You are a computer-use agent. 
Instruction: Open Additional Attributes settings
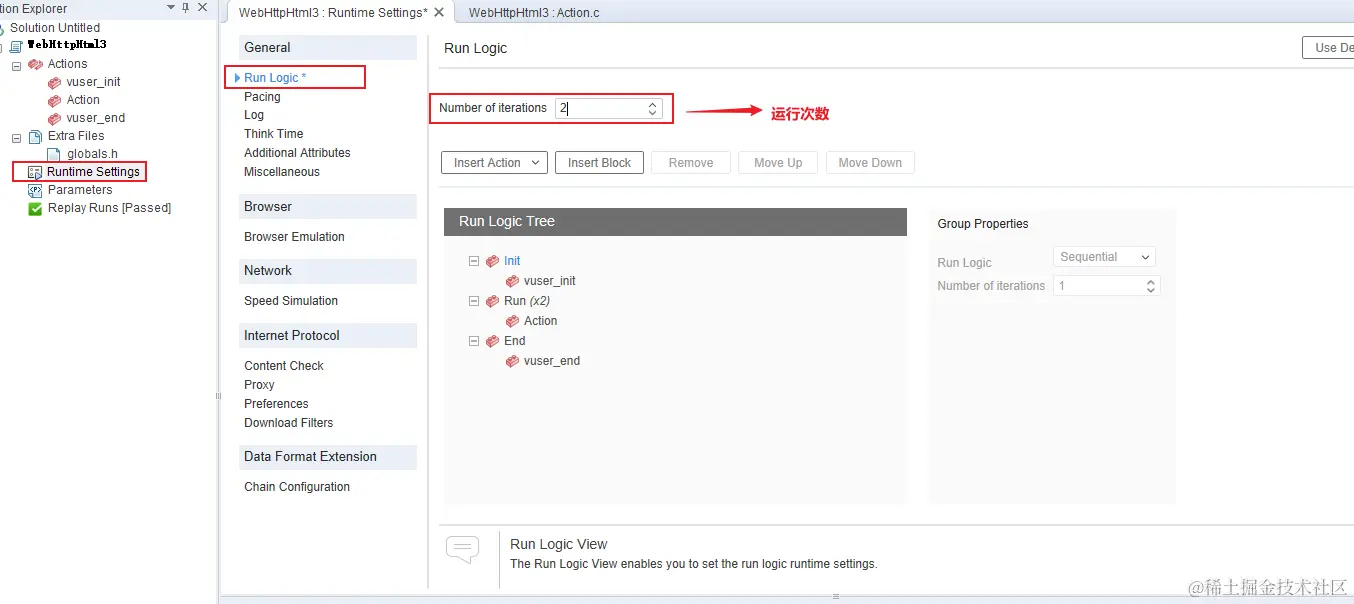tap(297, 153)
